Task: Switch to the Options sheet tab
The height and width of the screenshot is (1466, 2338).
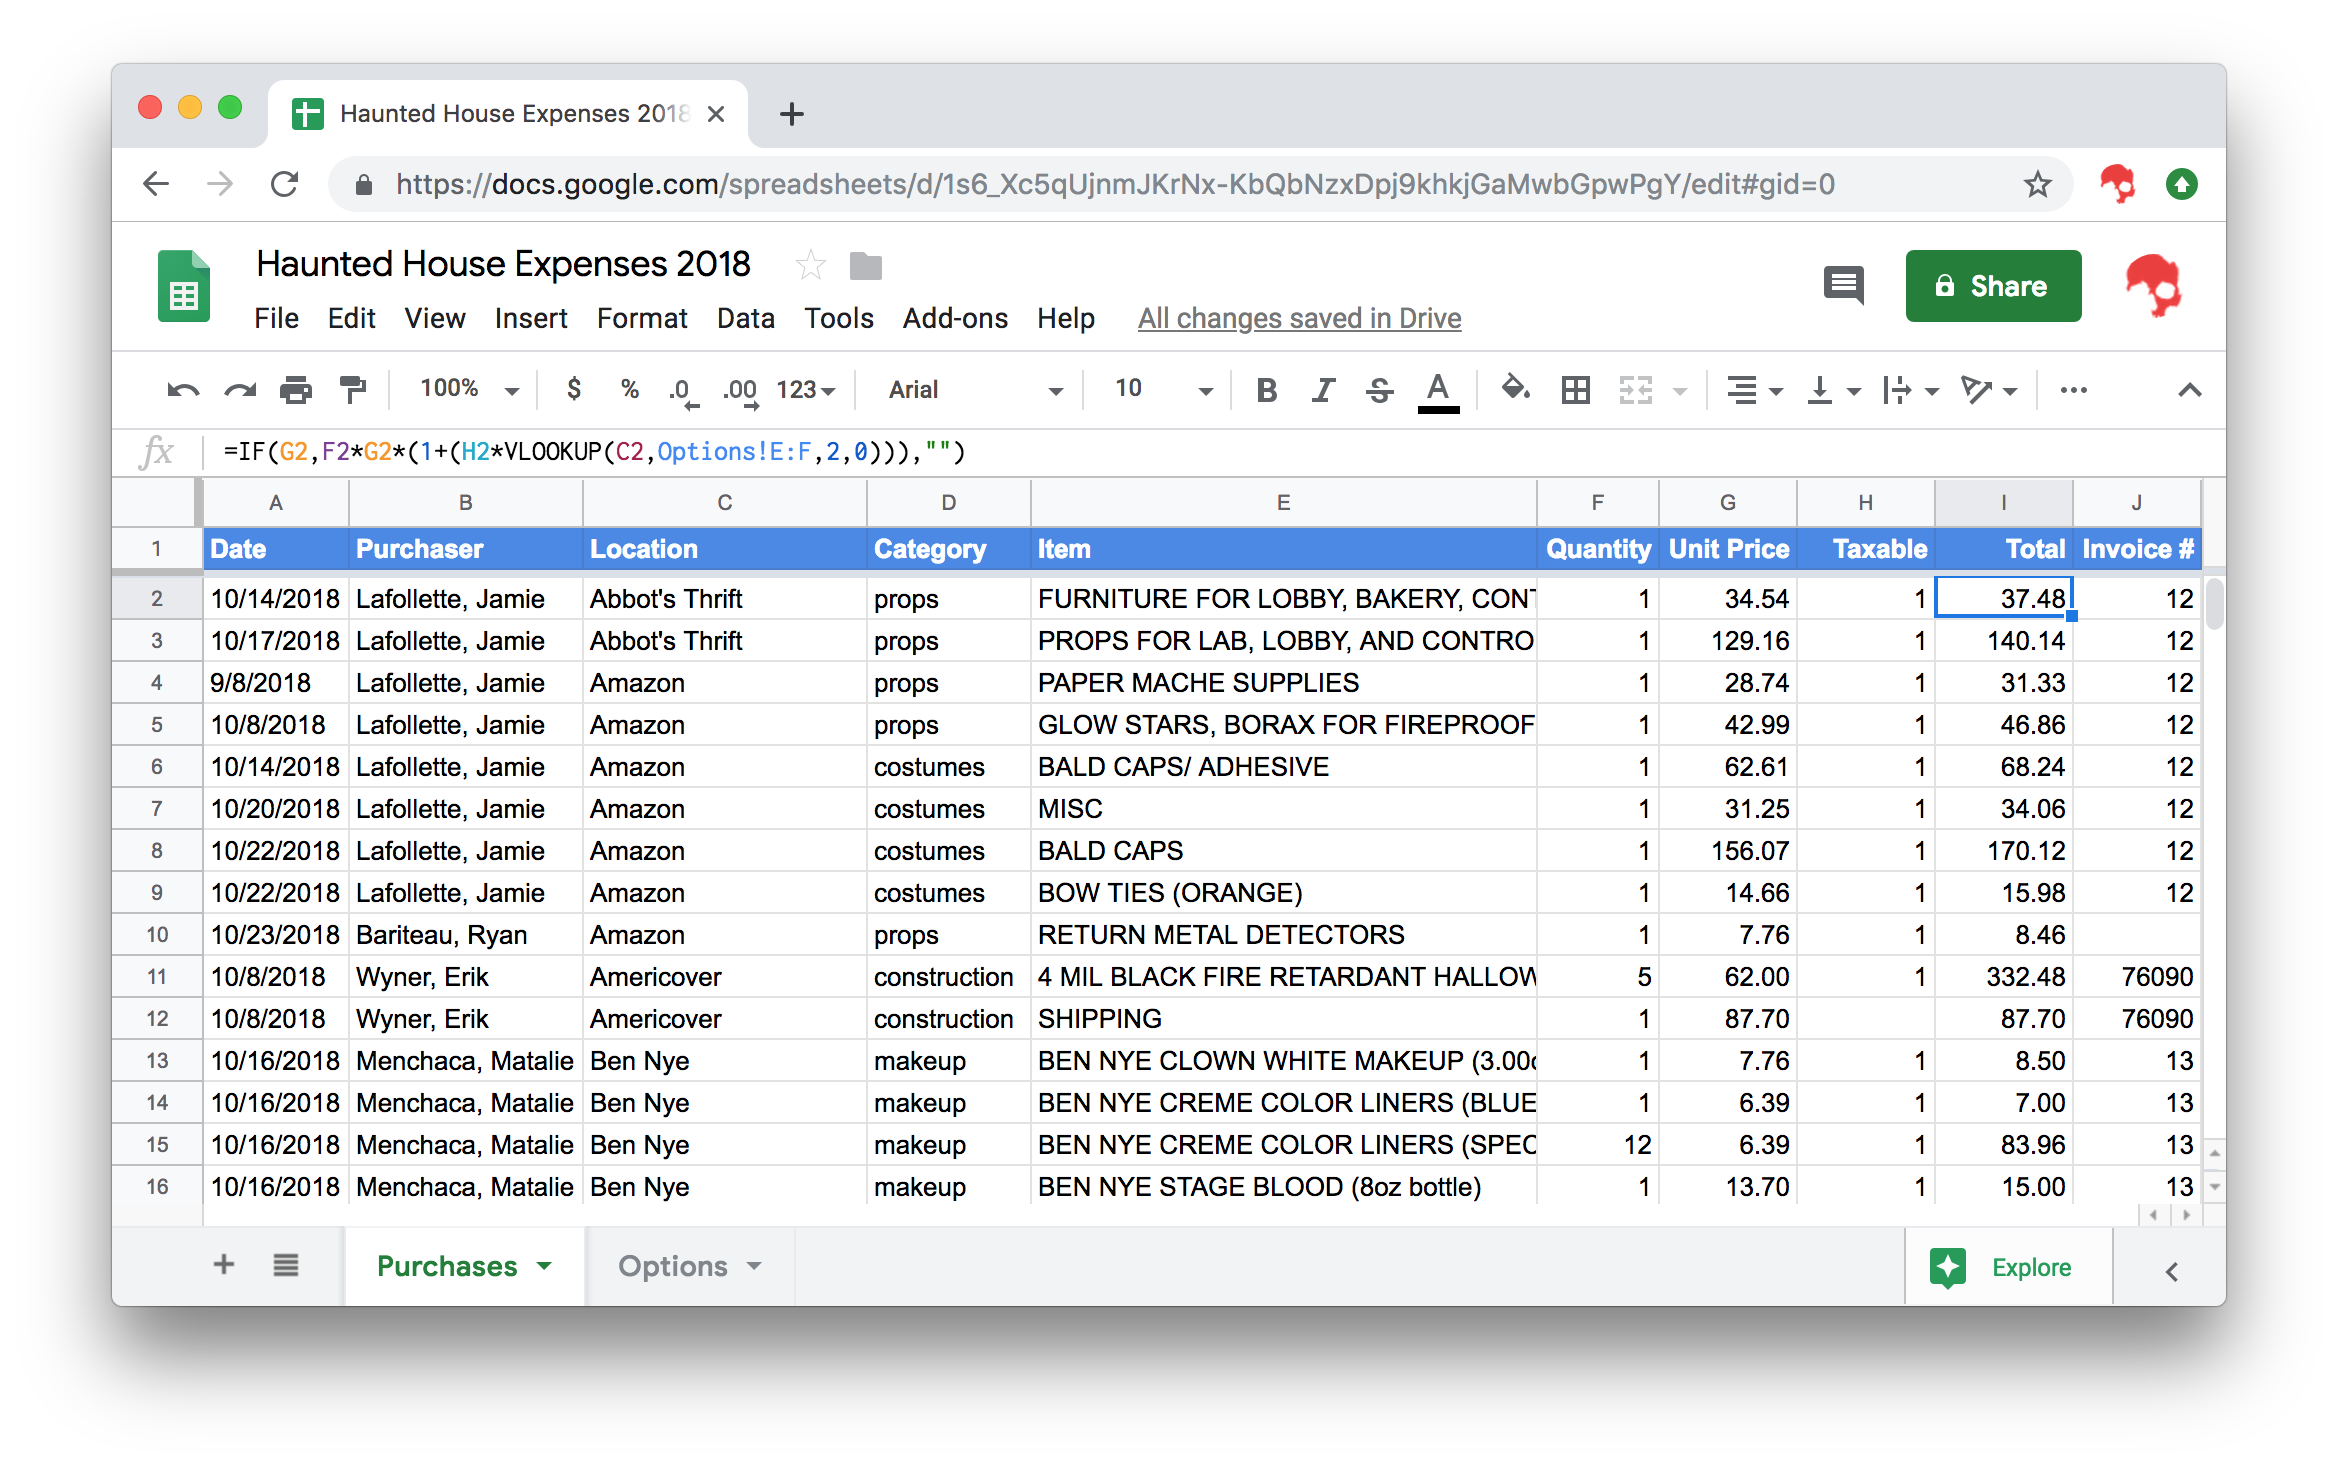Action: [672, 1266]
